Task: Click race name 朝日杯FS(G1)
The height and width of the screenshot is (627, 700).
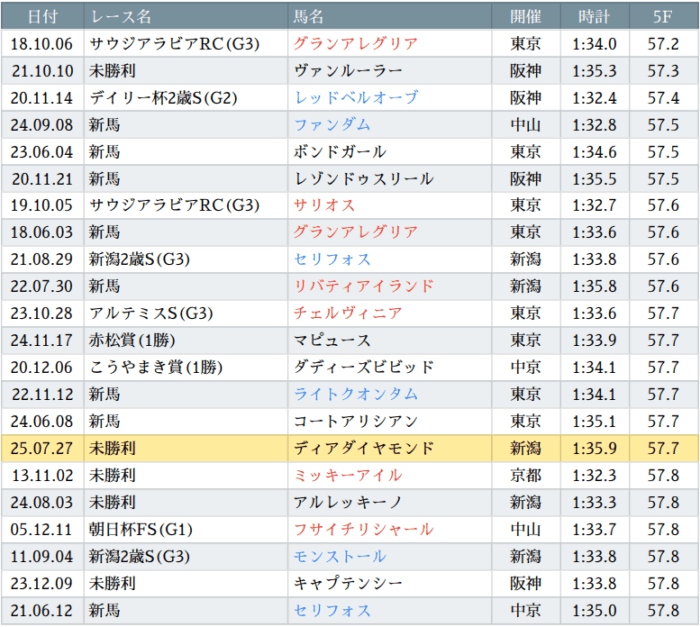Action: click(141, 530)
